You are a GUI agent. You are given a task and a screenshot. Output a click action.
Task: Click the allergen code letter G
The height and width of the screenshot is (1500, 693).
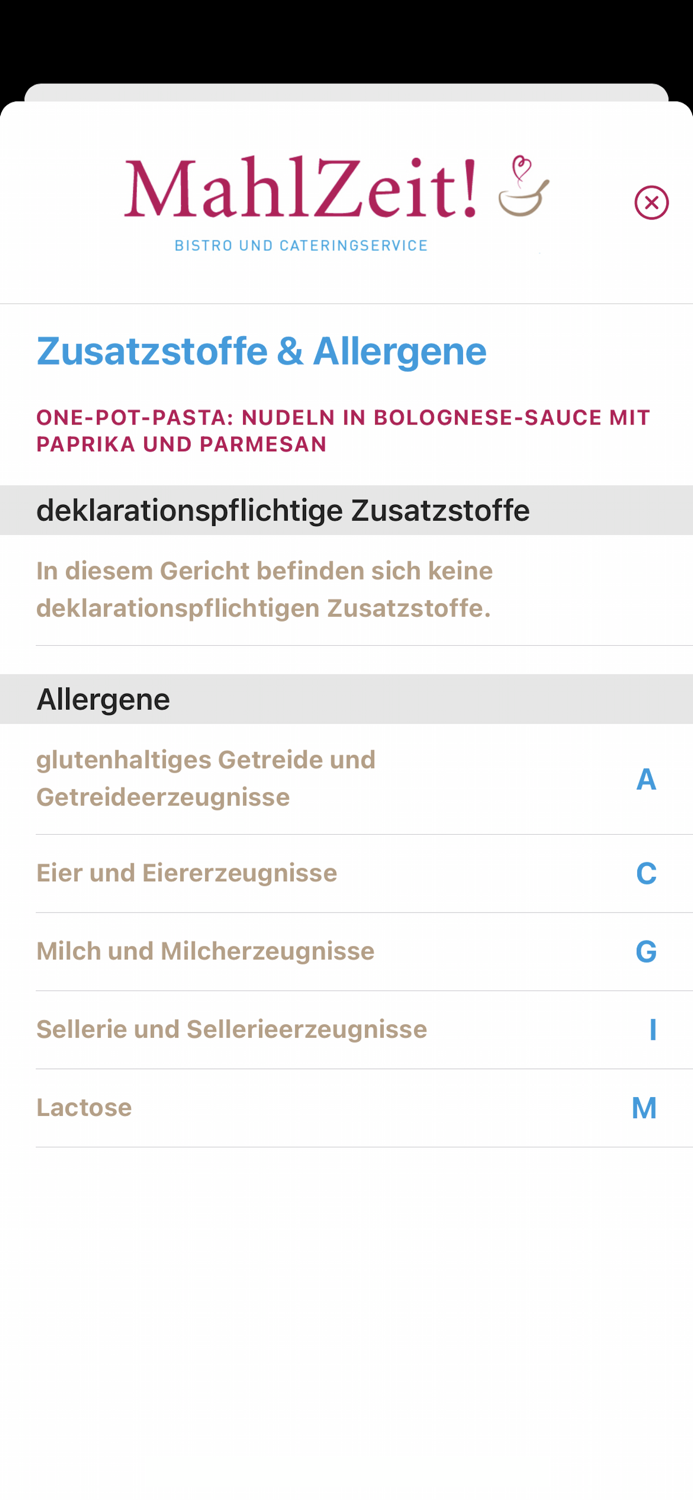coord(648,951)
